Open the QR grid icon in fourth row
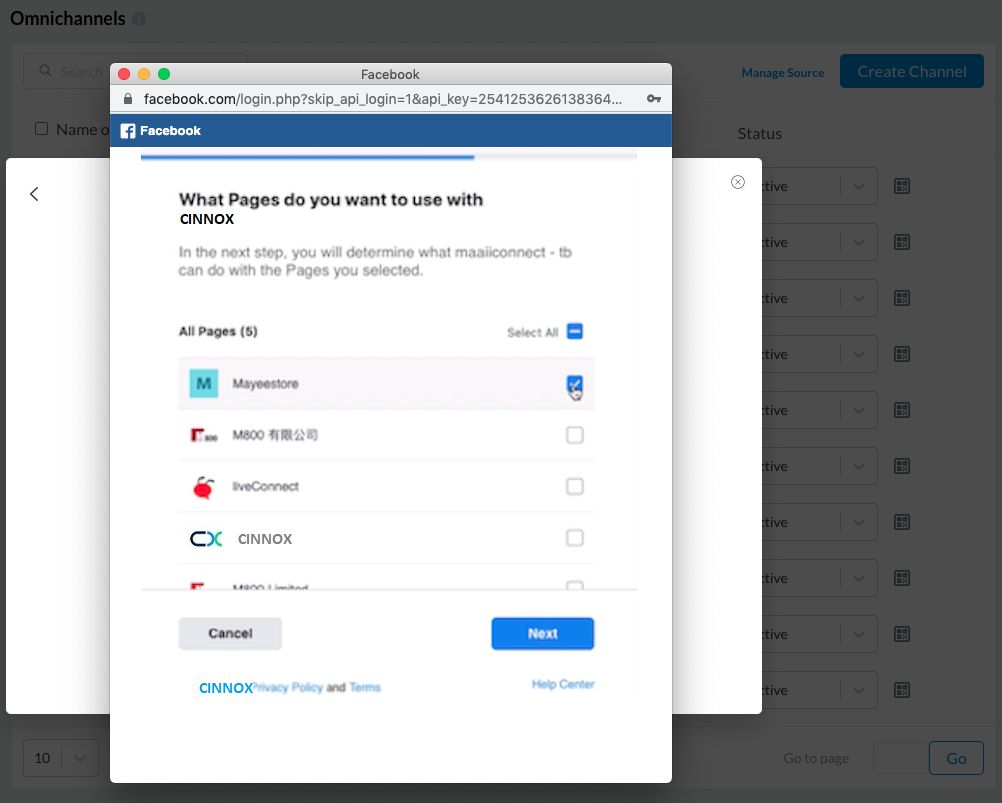This screenshot has width=1002, height=803. [902, 354]
